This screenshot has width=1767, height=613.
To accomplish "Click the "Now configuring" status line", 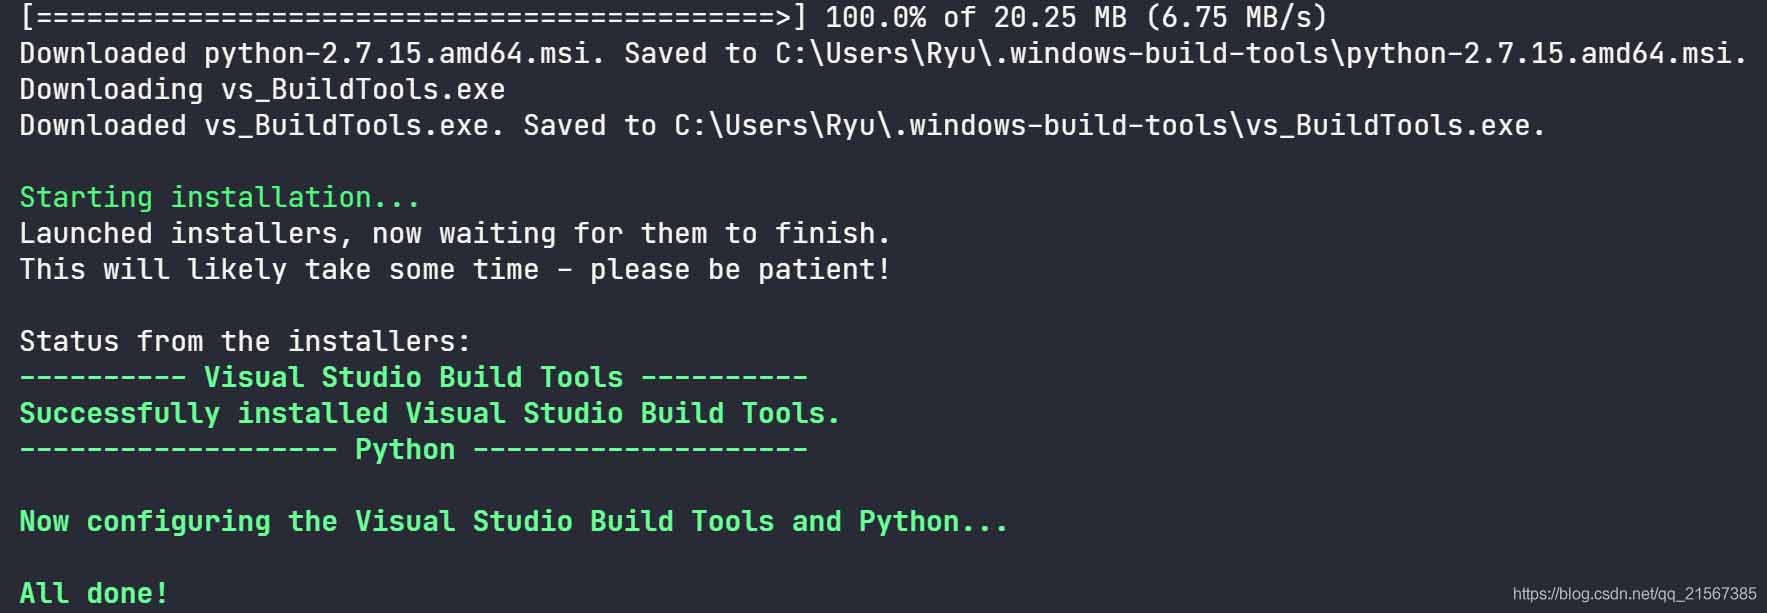I will point(513,521).
